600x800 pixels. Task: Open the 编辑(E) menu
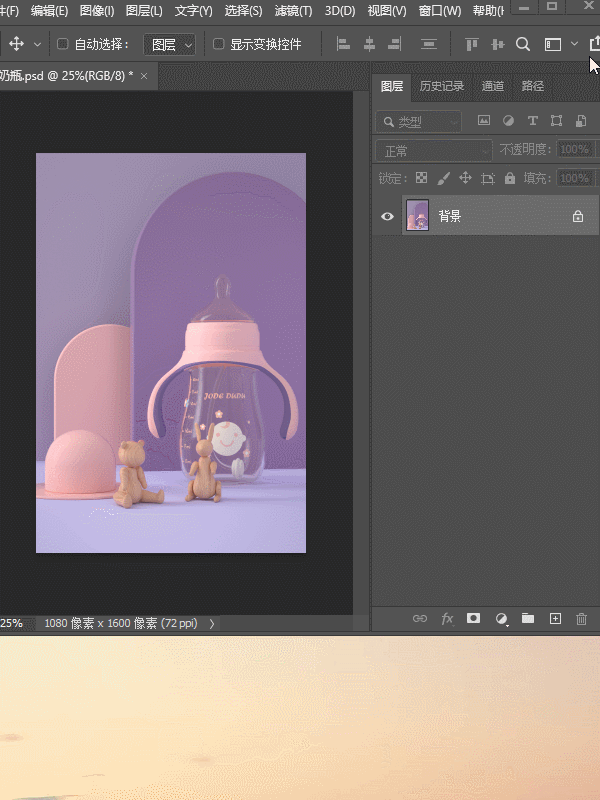pos(49,10)
